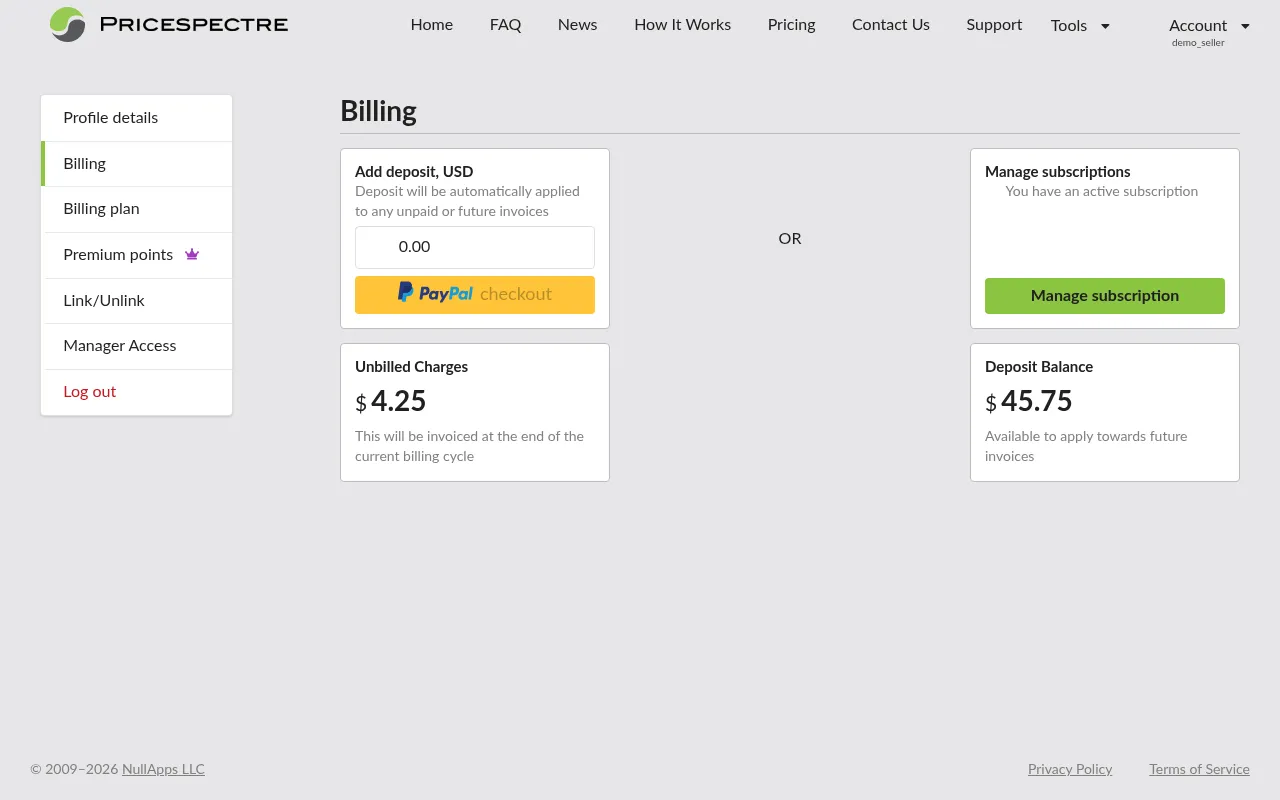Click the green logo circle in header

67,25
